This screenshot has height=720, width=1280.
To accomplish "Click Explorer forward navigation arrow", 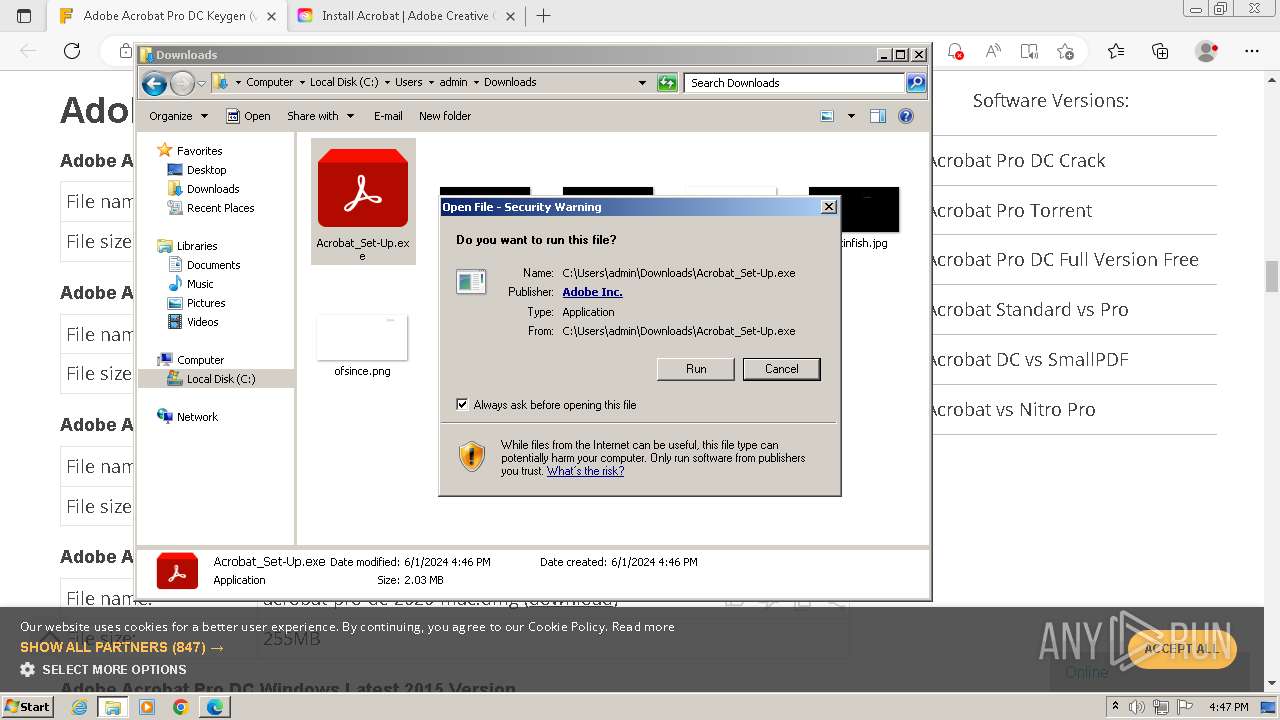I will (182, 83).
